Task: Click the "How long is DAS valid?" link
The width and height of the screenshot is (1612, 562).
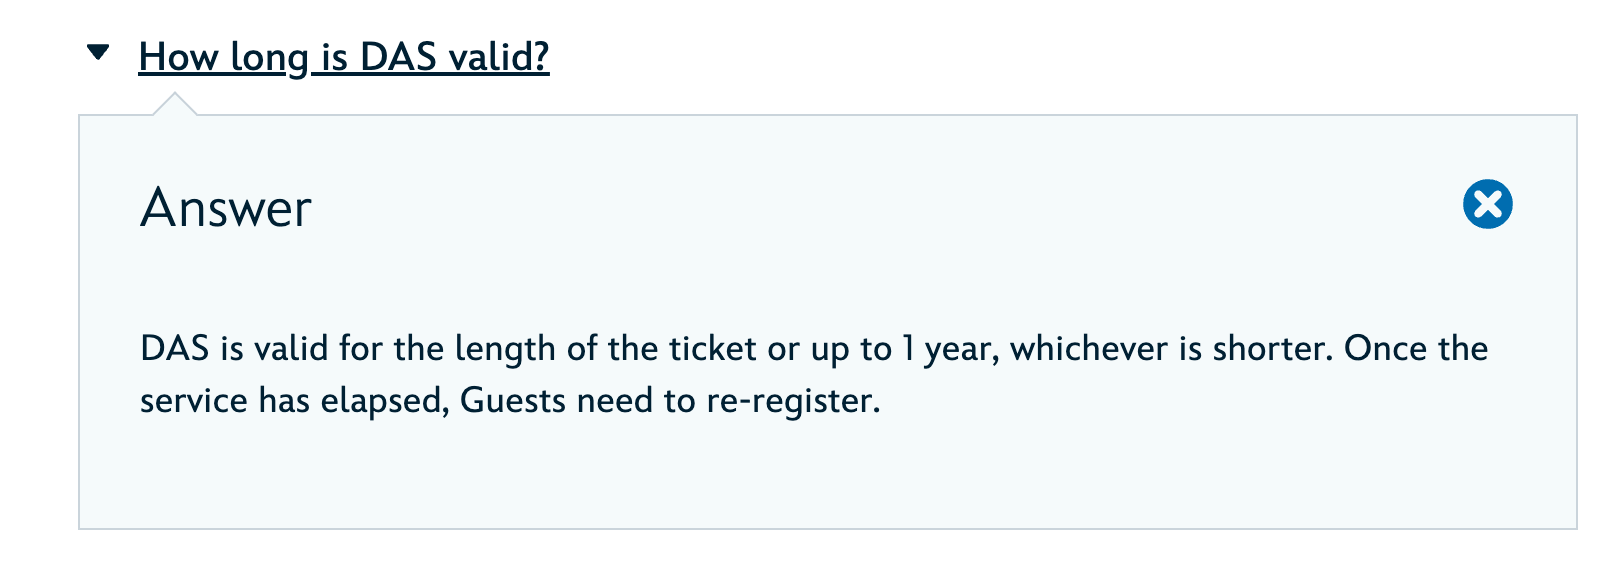Action: coord(344,57)
